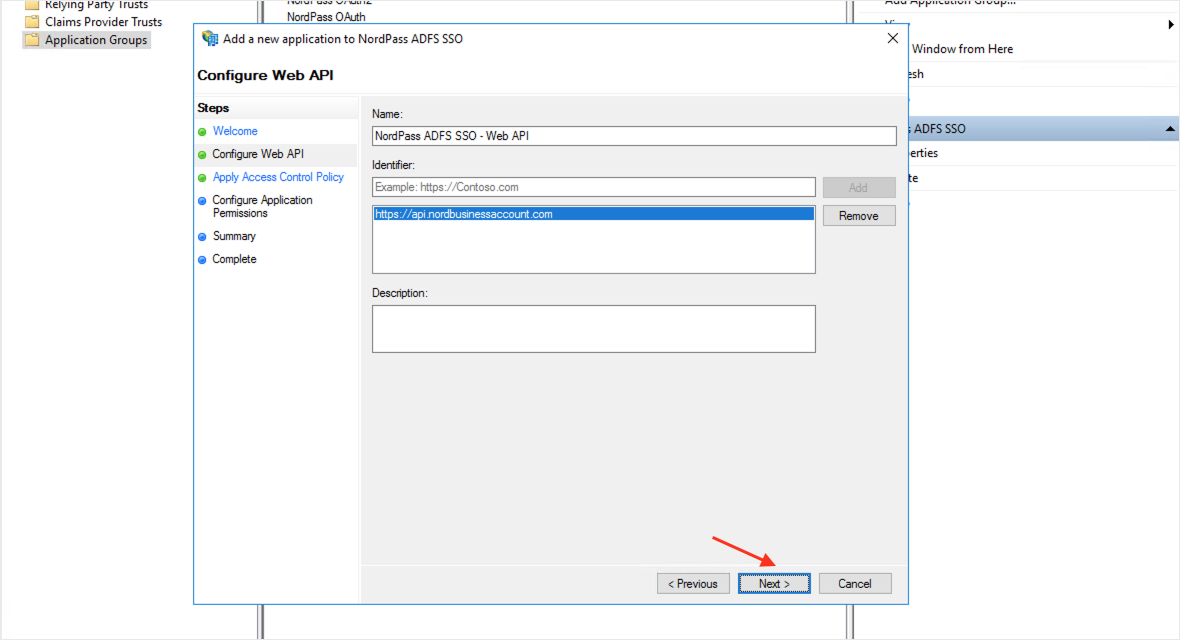
Task: Jump to Apply Access Control Policy step
Action: click(278, 177)
